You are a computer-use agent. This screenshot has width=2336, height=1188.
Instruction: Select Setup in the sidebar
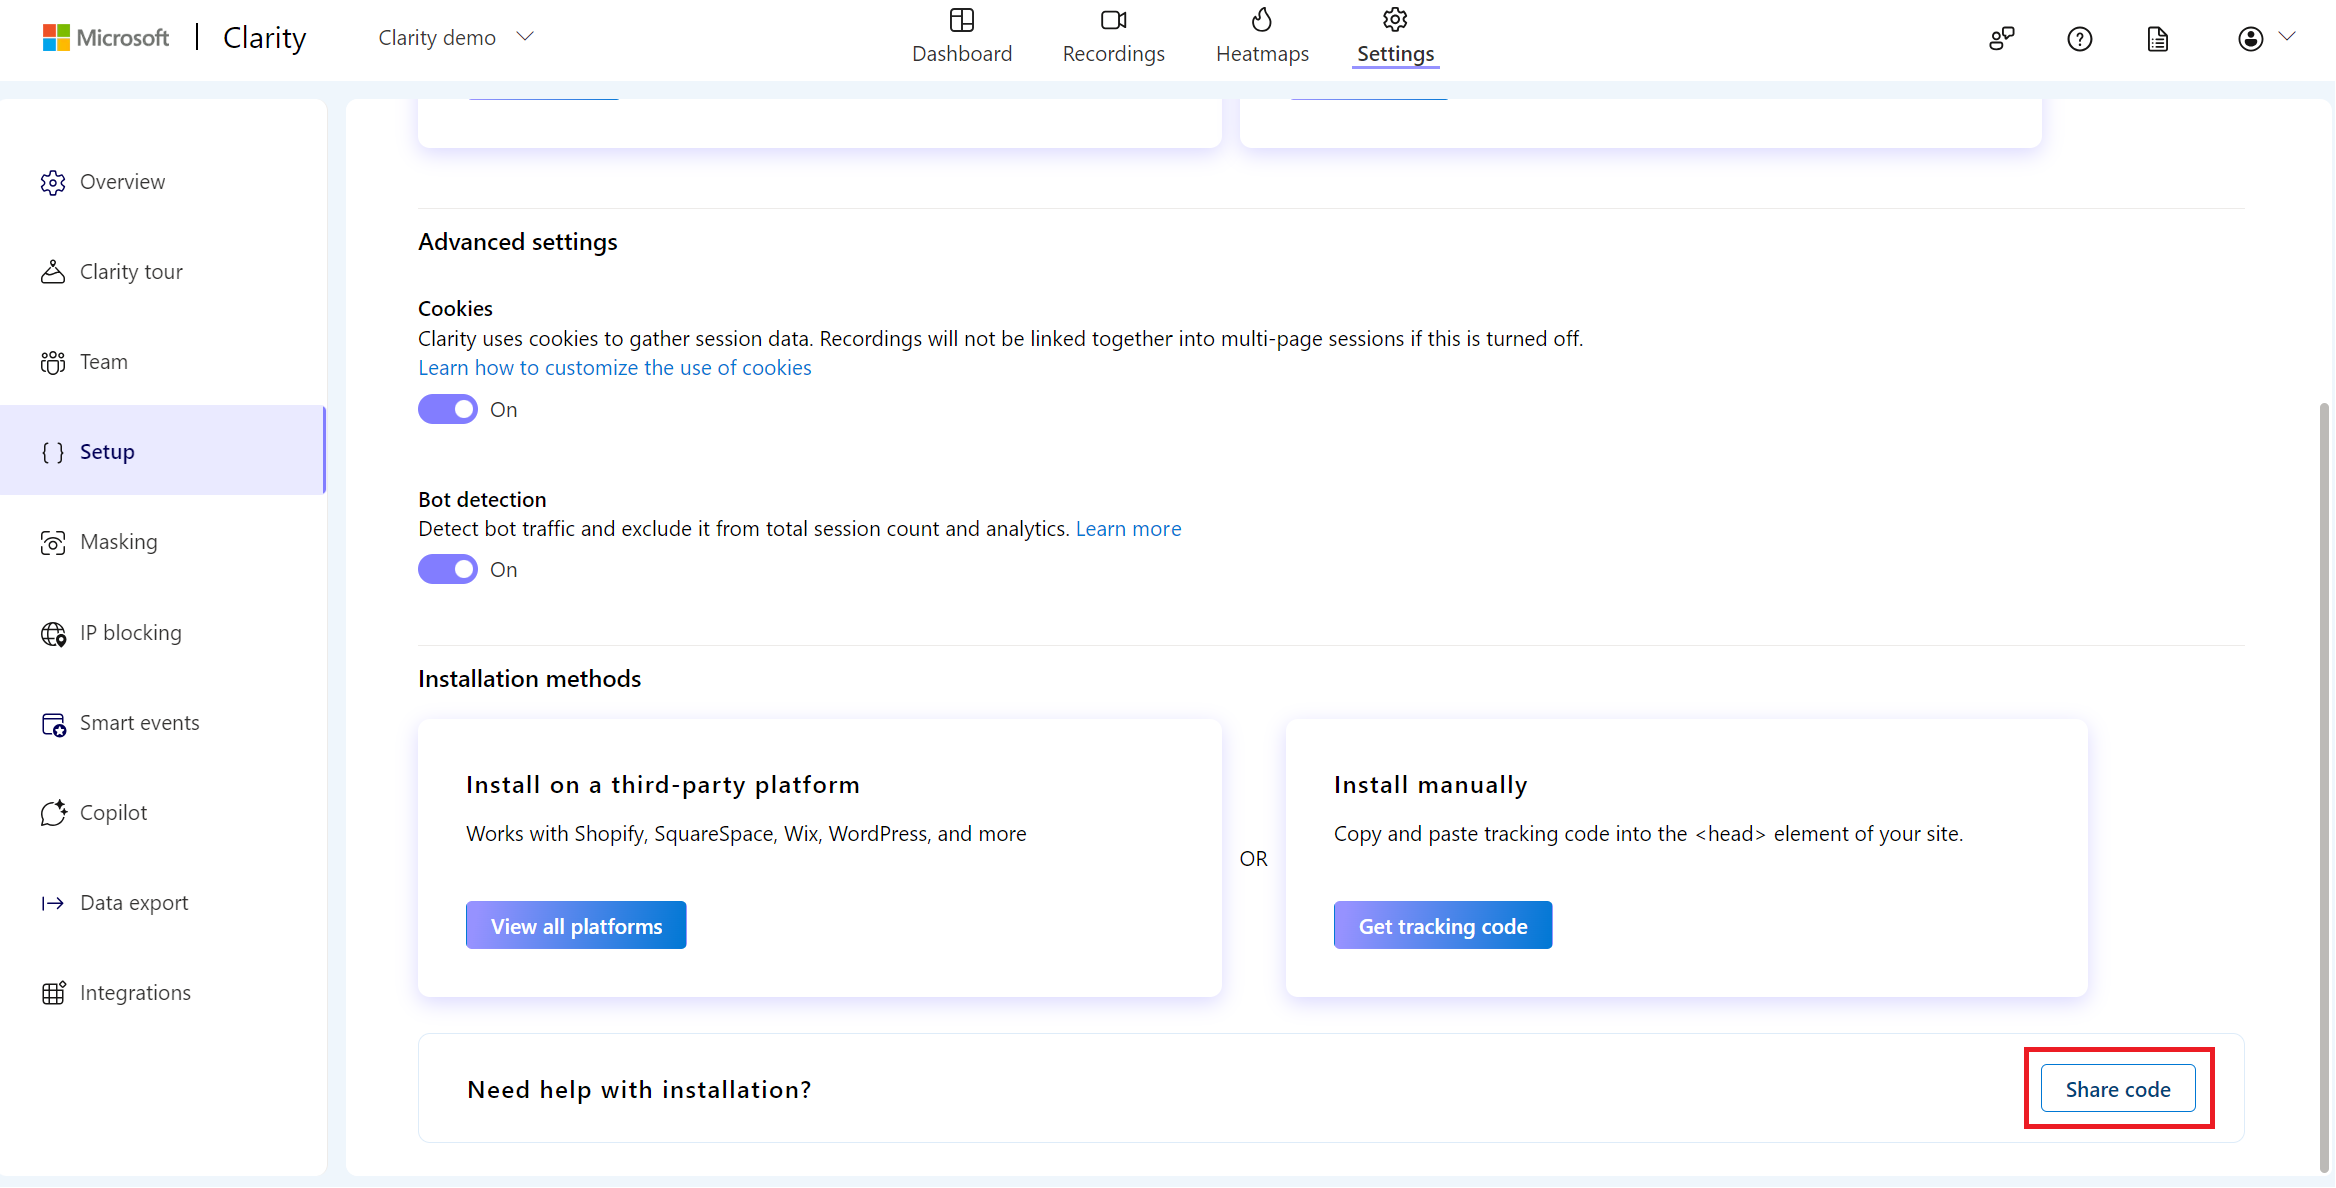click(163, 450)
